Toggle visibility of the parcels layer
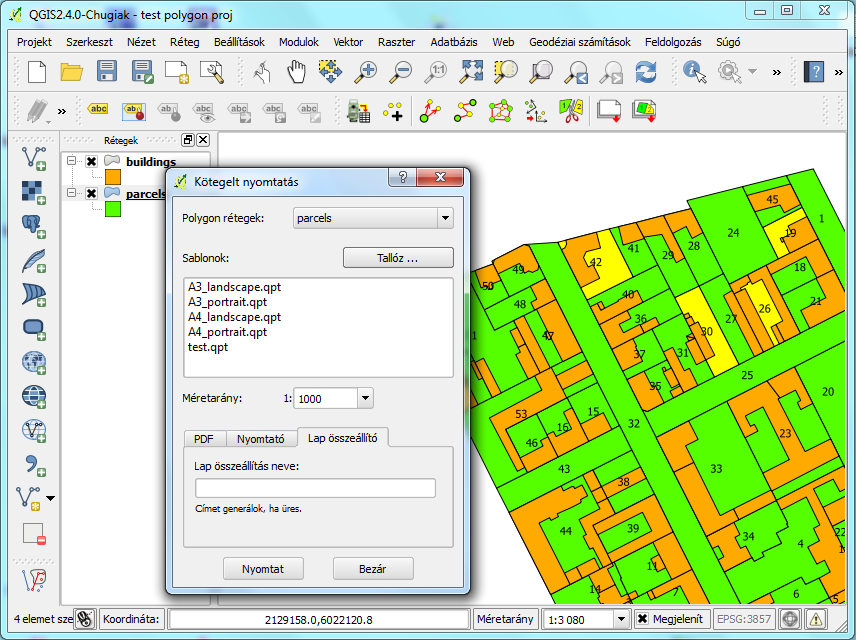 click(x=92, y=194)
